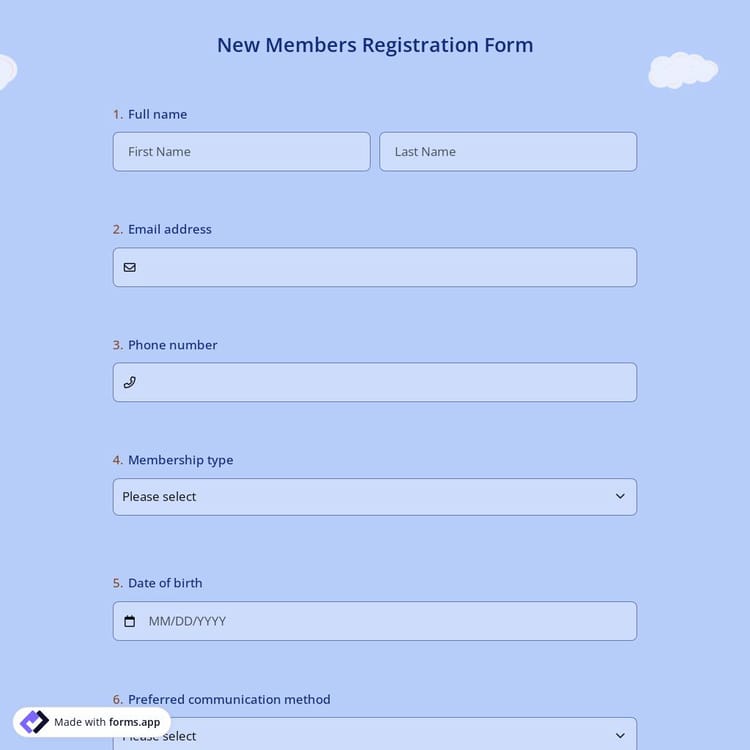Click the white cloud decoration at top right
This screenshot has width=750, height=750.
click(683, 70)
